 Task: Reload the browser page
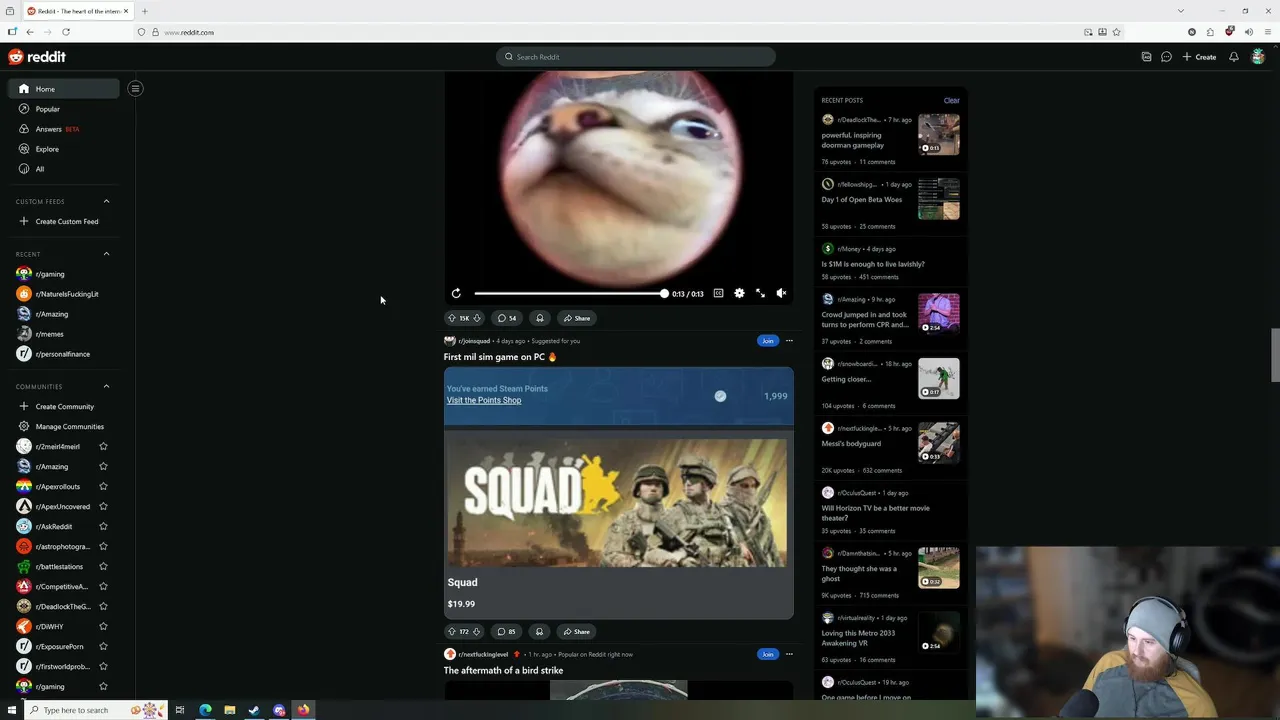click(x=66, y=32)
